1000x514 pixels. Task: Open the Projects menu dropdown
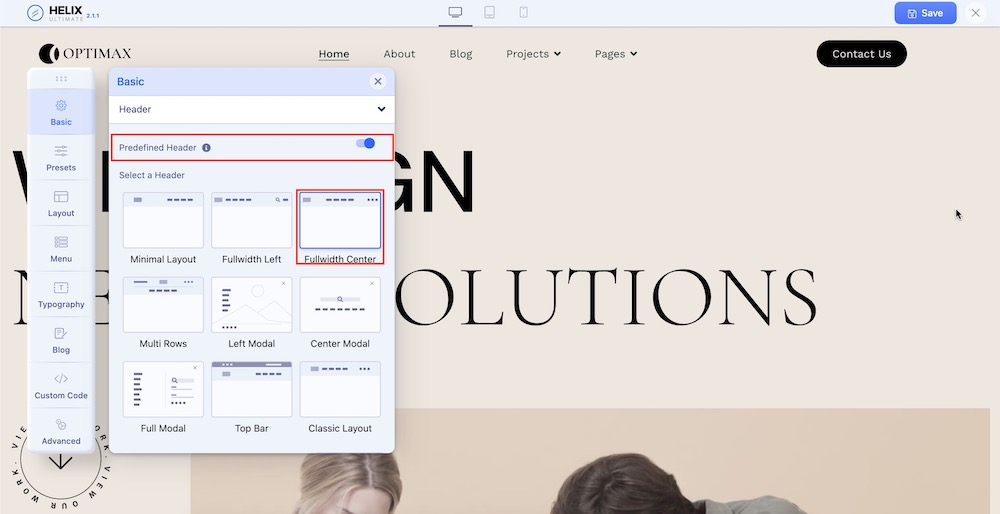click(x=533, y=54)
